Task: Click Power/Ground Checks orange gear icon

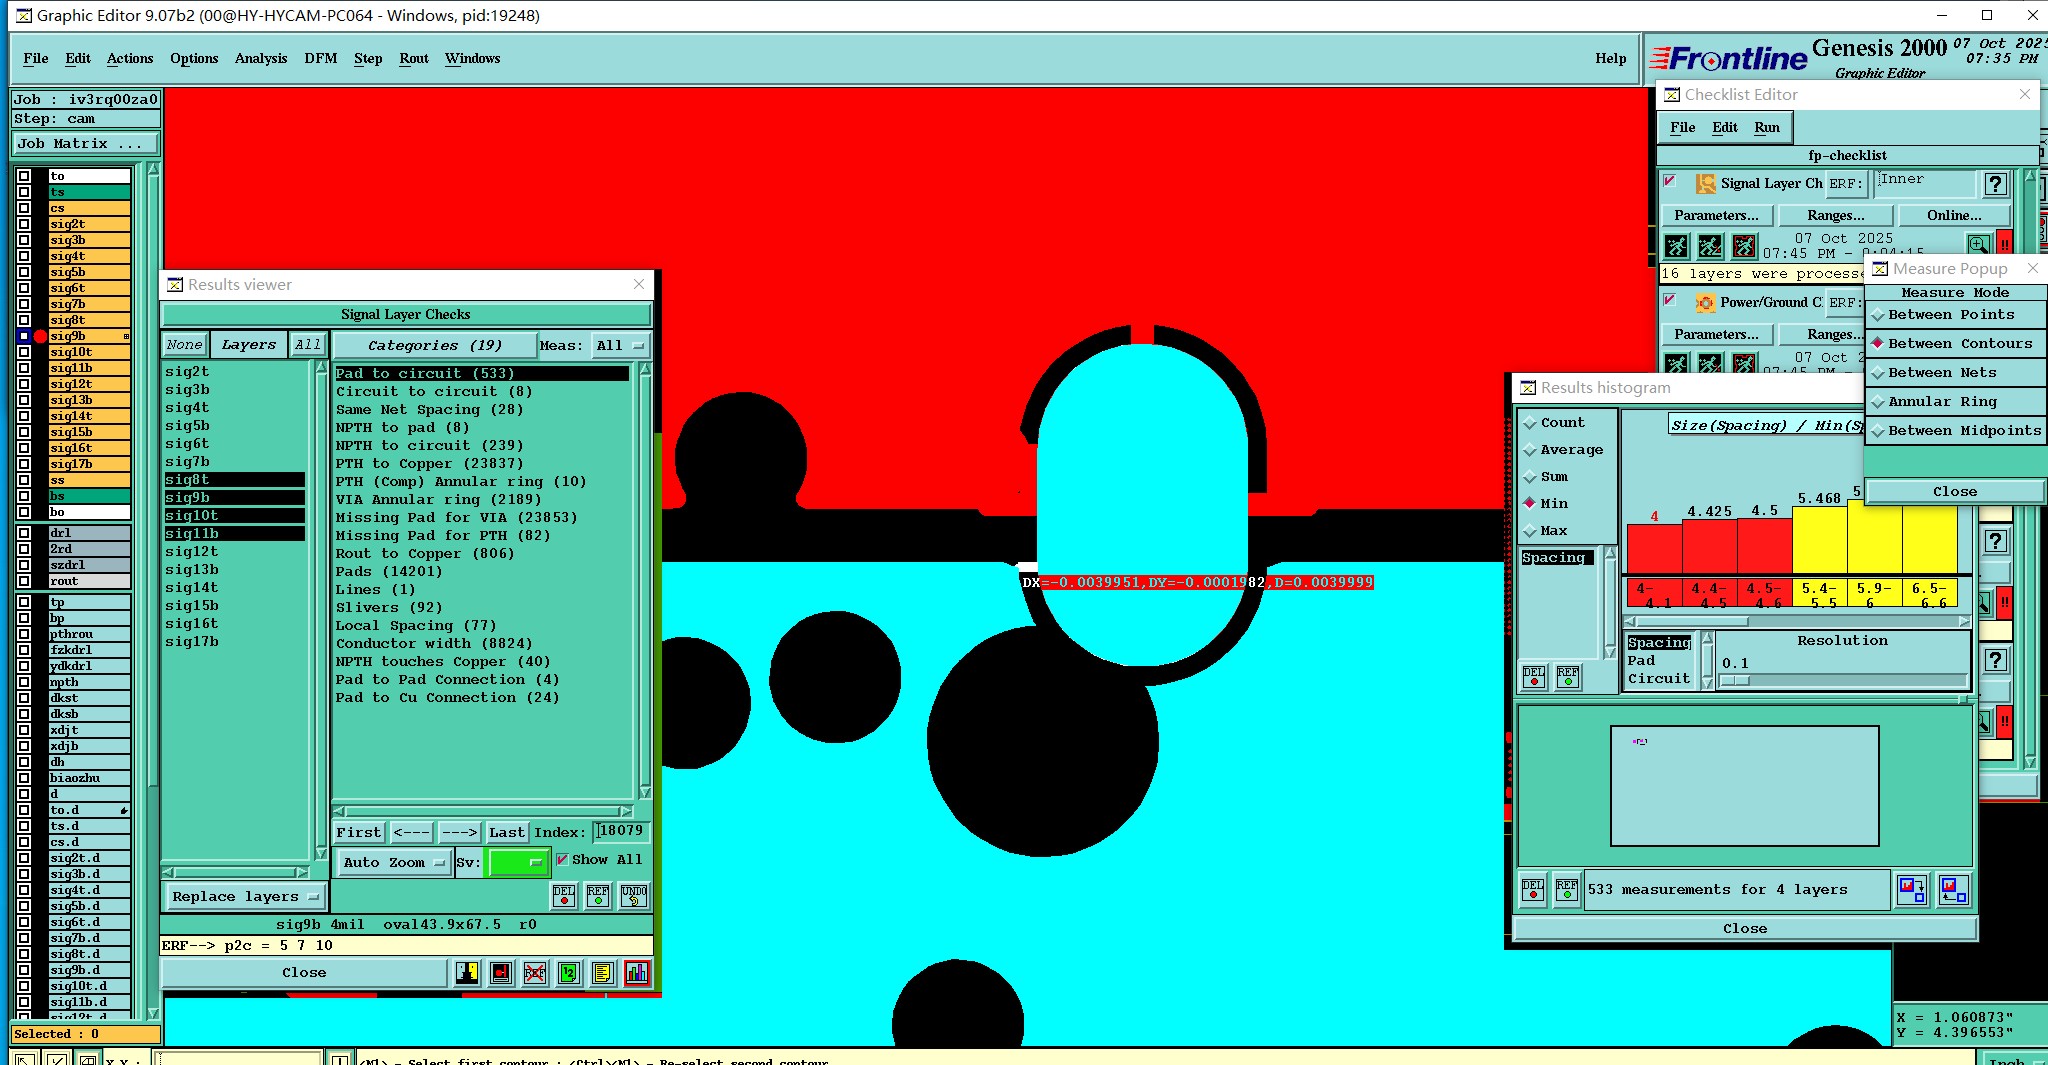Action: coord(1705,303)
